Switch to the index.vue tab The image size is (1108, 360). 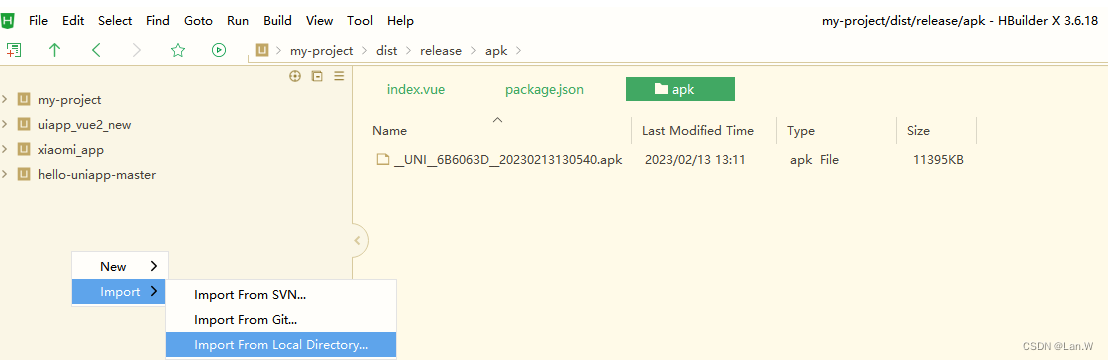coord(416,90)
